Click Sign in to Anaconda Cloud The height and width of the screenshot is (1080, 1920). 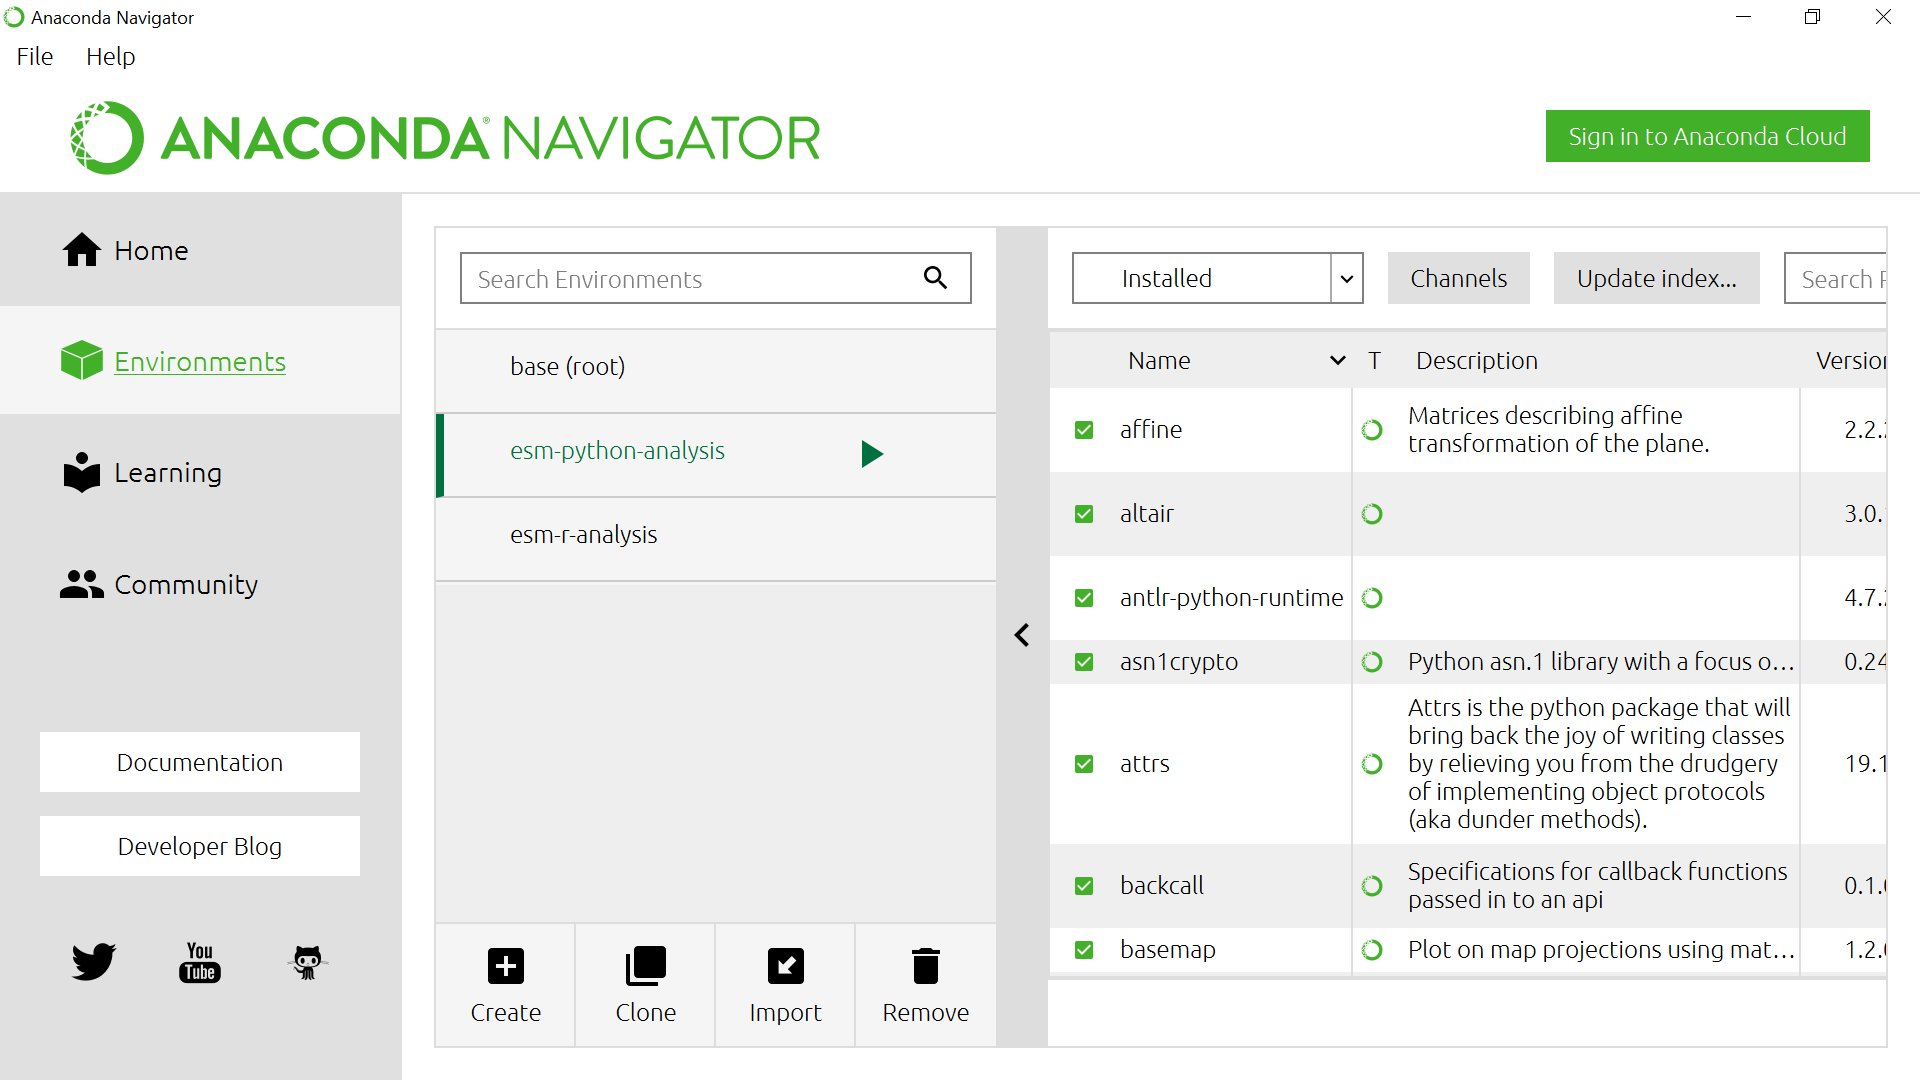(x=1707, y=137)
